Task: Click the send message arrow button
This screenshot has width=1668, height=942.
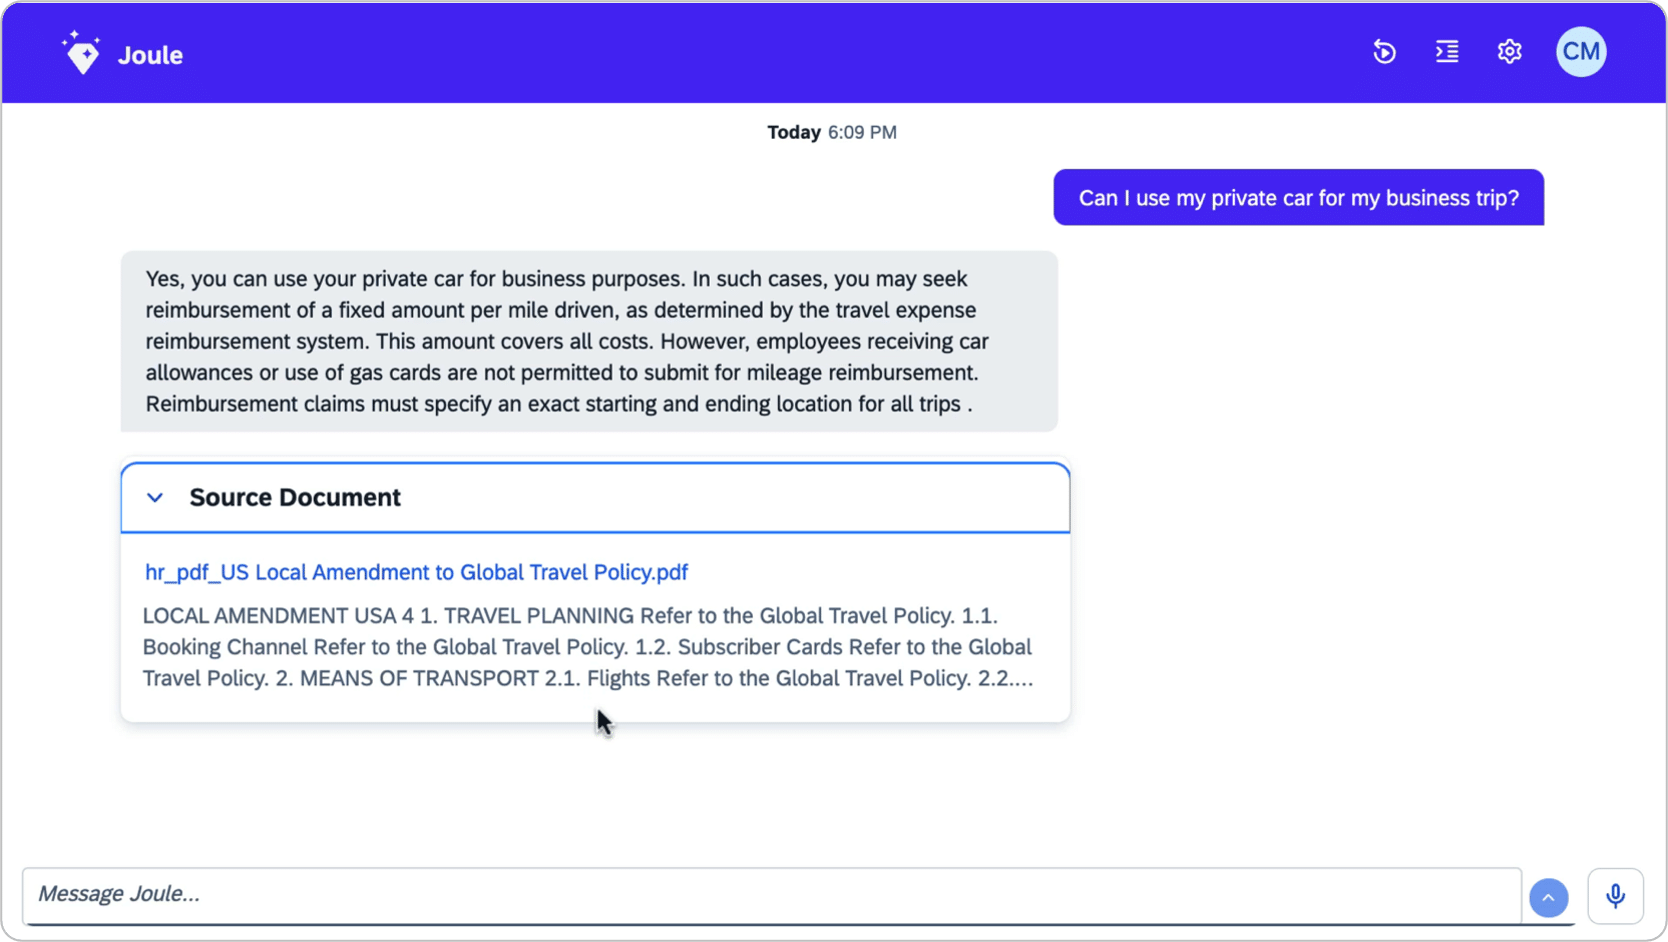Action: pos(1548,898)
